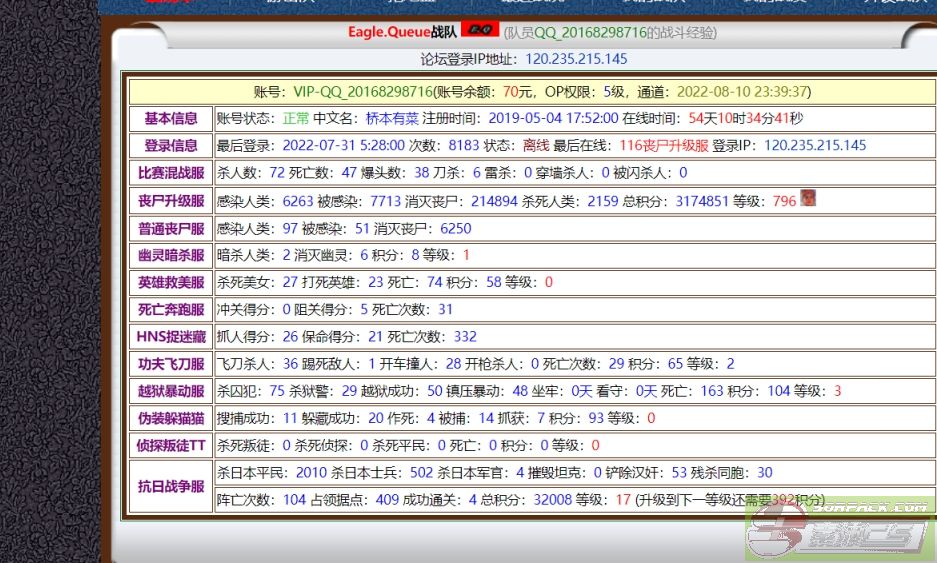The height and width of the screenshot is (563, 937).
Task: Click the 普通丧尸服 row label
Action: [171, 228]
